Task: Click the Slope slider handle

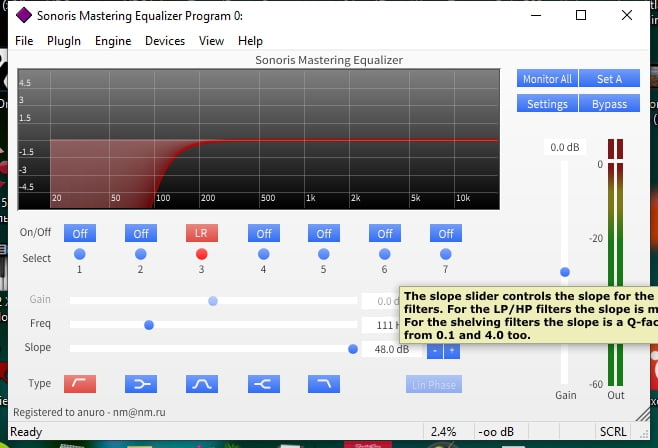Action: tap(353, 349)
